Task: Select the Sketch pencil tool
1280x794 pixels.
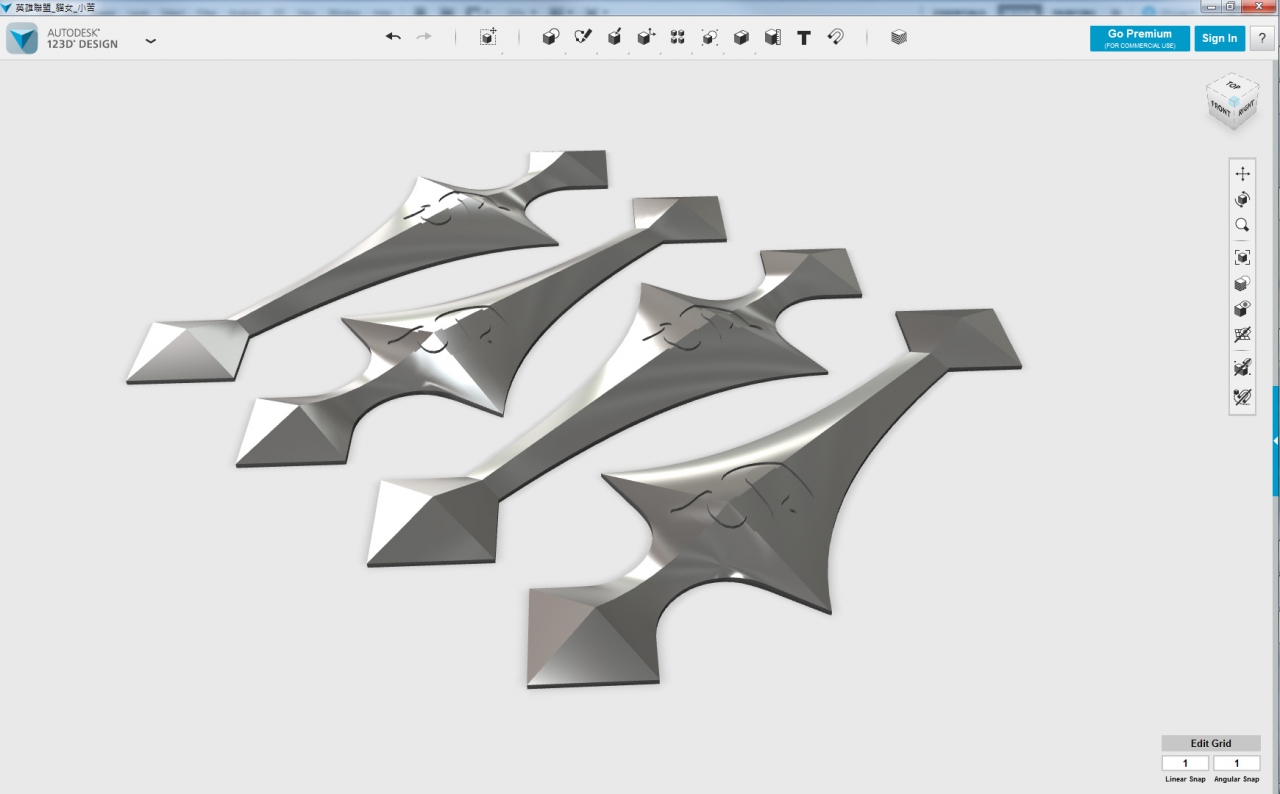Action: click(582, 37)
